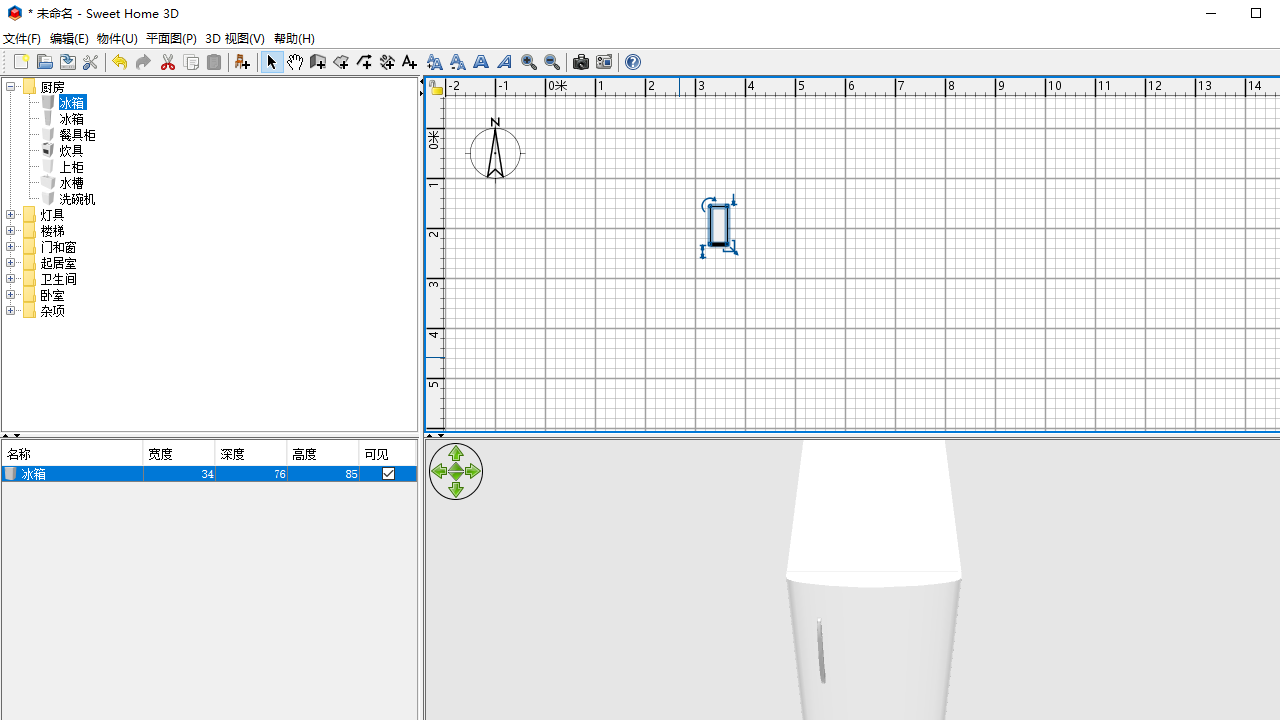Screen dimensions: 1280x720
Task: Click the Undo arrow icon
Action: 119,62
